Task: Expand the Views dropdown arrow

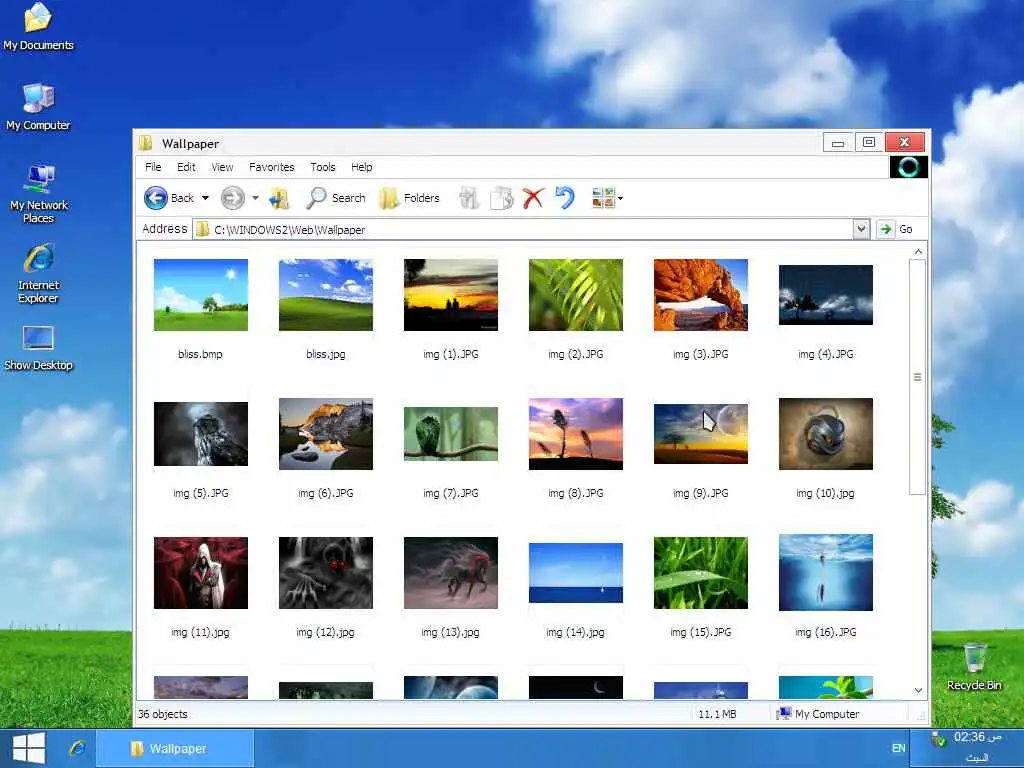Action: (x=620, y=198)
